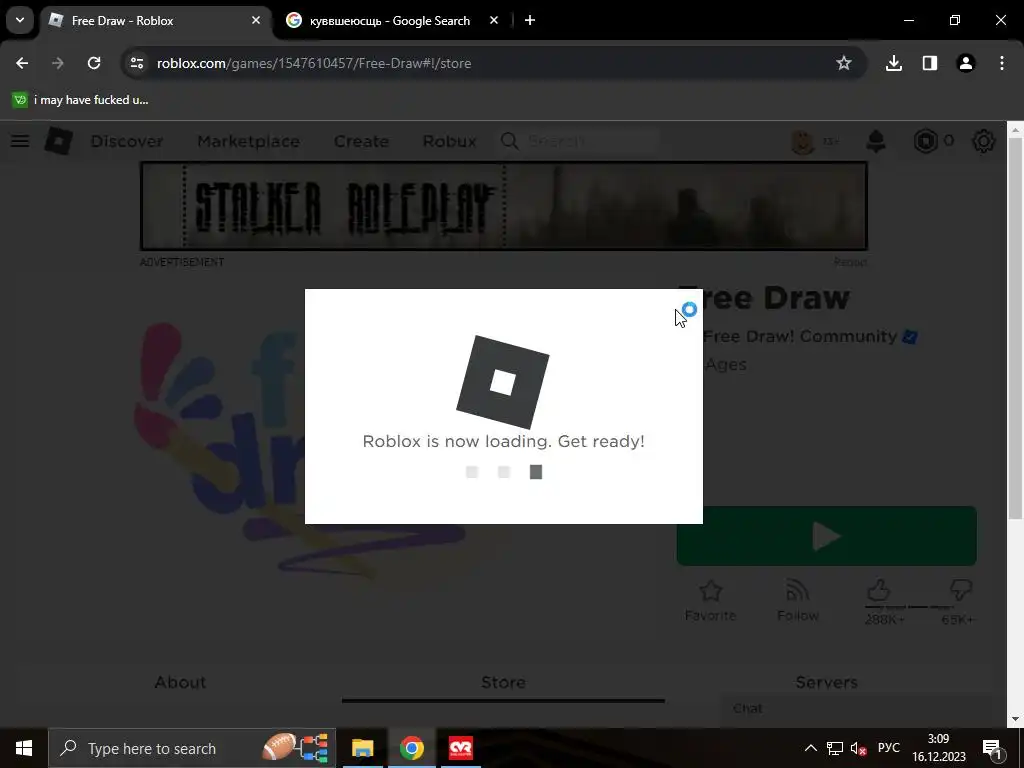Image resolution: width=1024 pixels, height=768 pixels.
Task: Report the advertisement
Action: (850, 262)
